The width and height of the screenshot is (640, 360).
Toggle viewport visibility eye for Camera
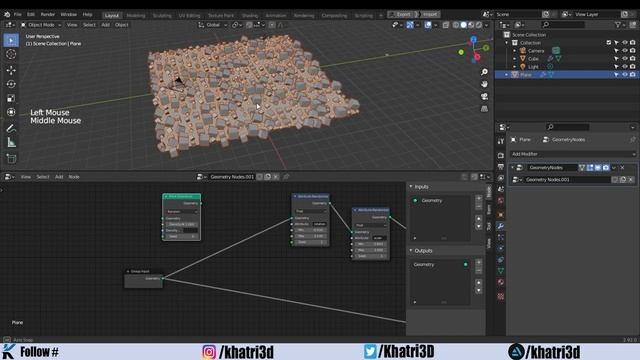coord(624,51)
